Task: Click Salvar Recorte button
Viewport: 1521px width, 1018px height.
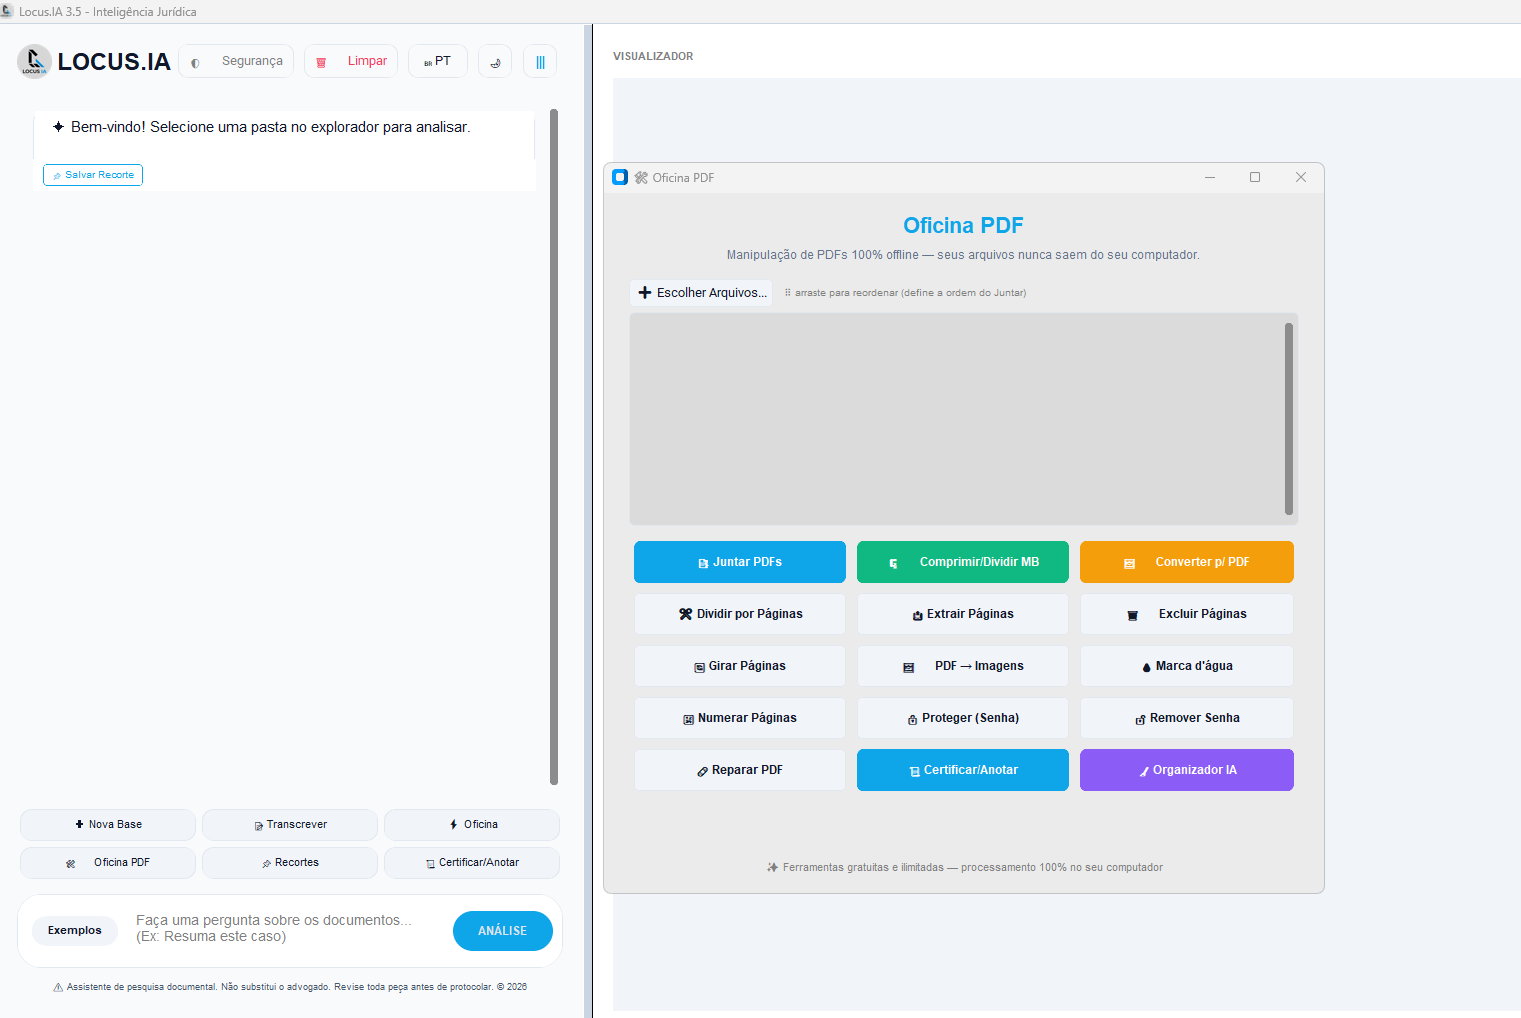Action: 93,175
